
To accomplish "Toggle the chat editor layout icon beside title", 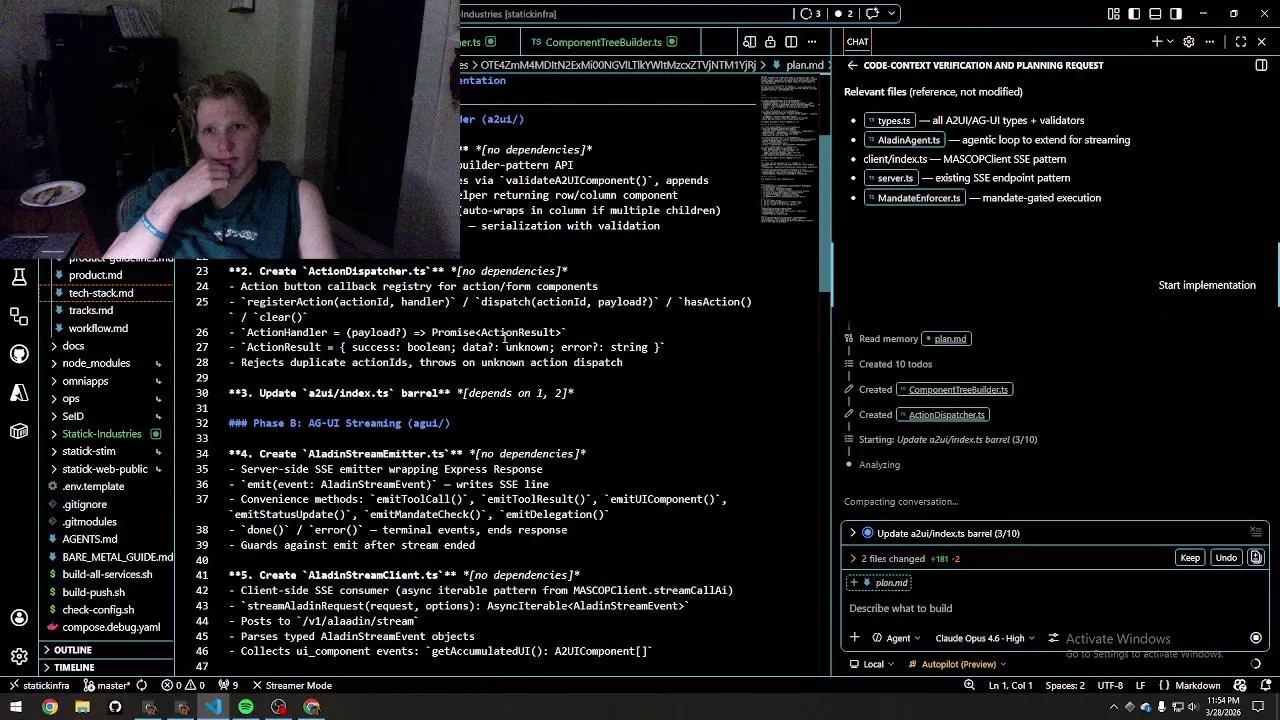I will tap(1261, 65).
